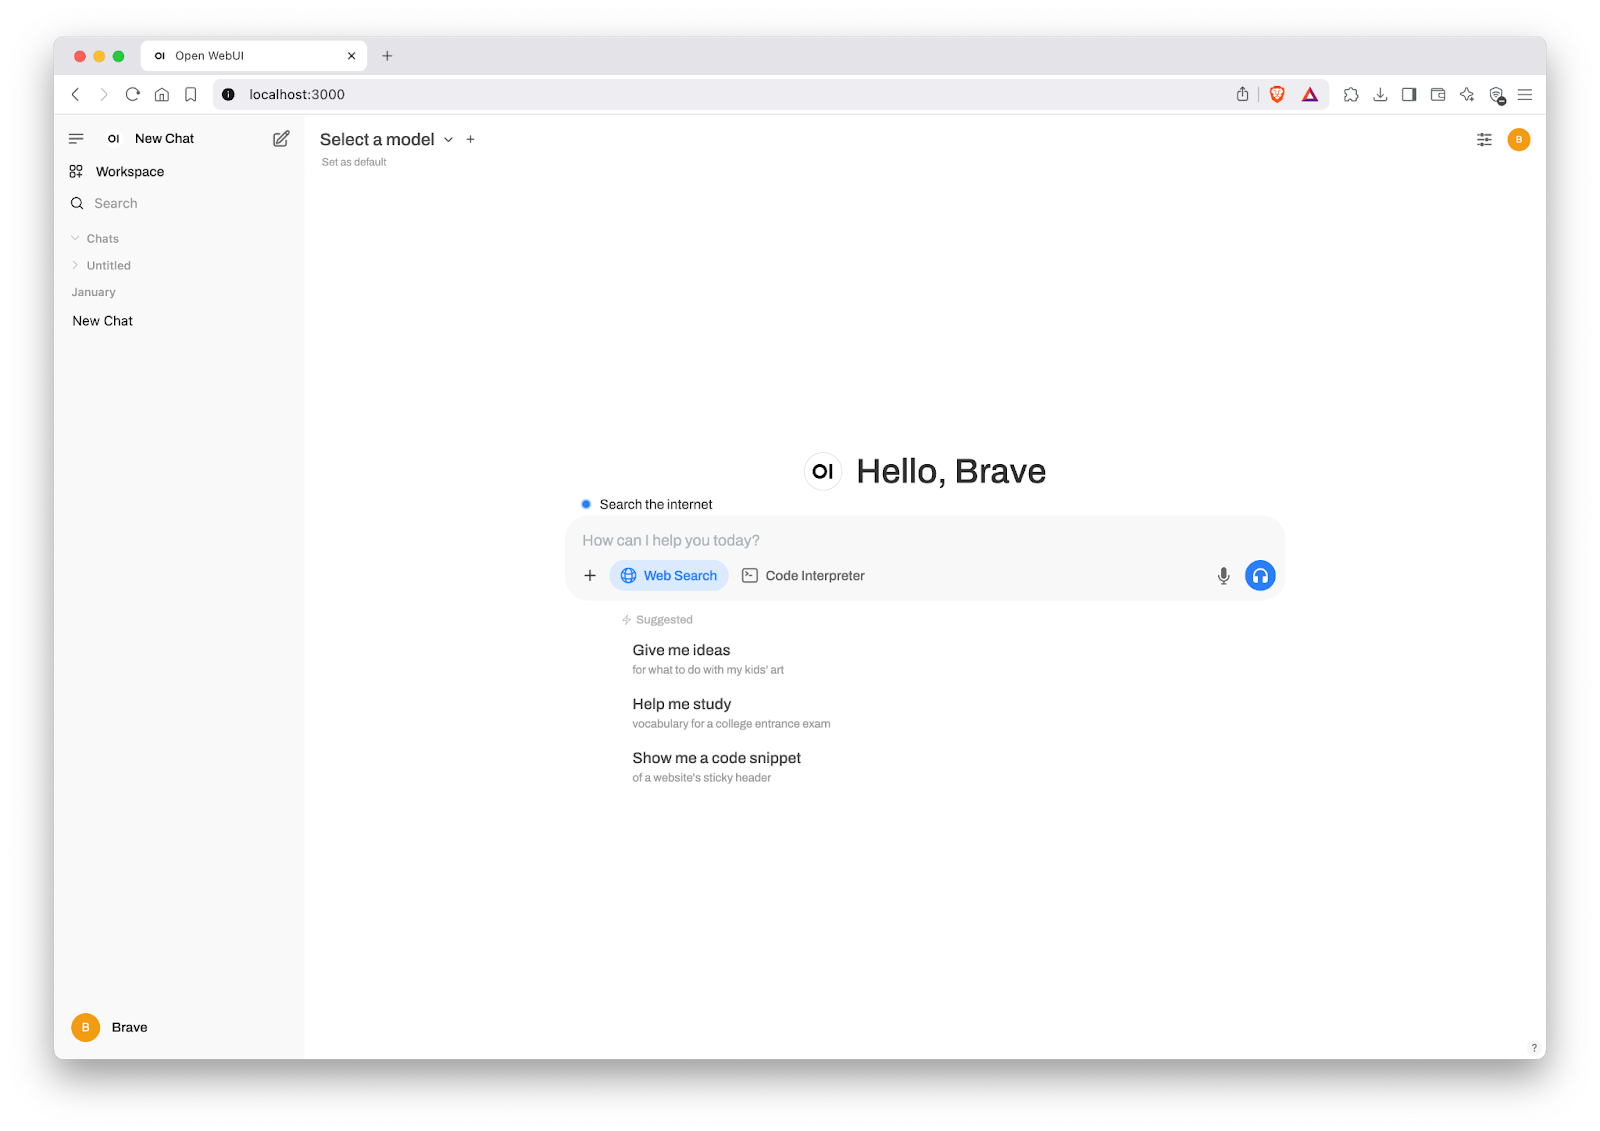Open the share icon in address bar
The image size is (1600, 1131).
pyautogui.click(x=1242, y=94)
